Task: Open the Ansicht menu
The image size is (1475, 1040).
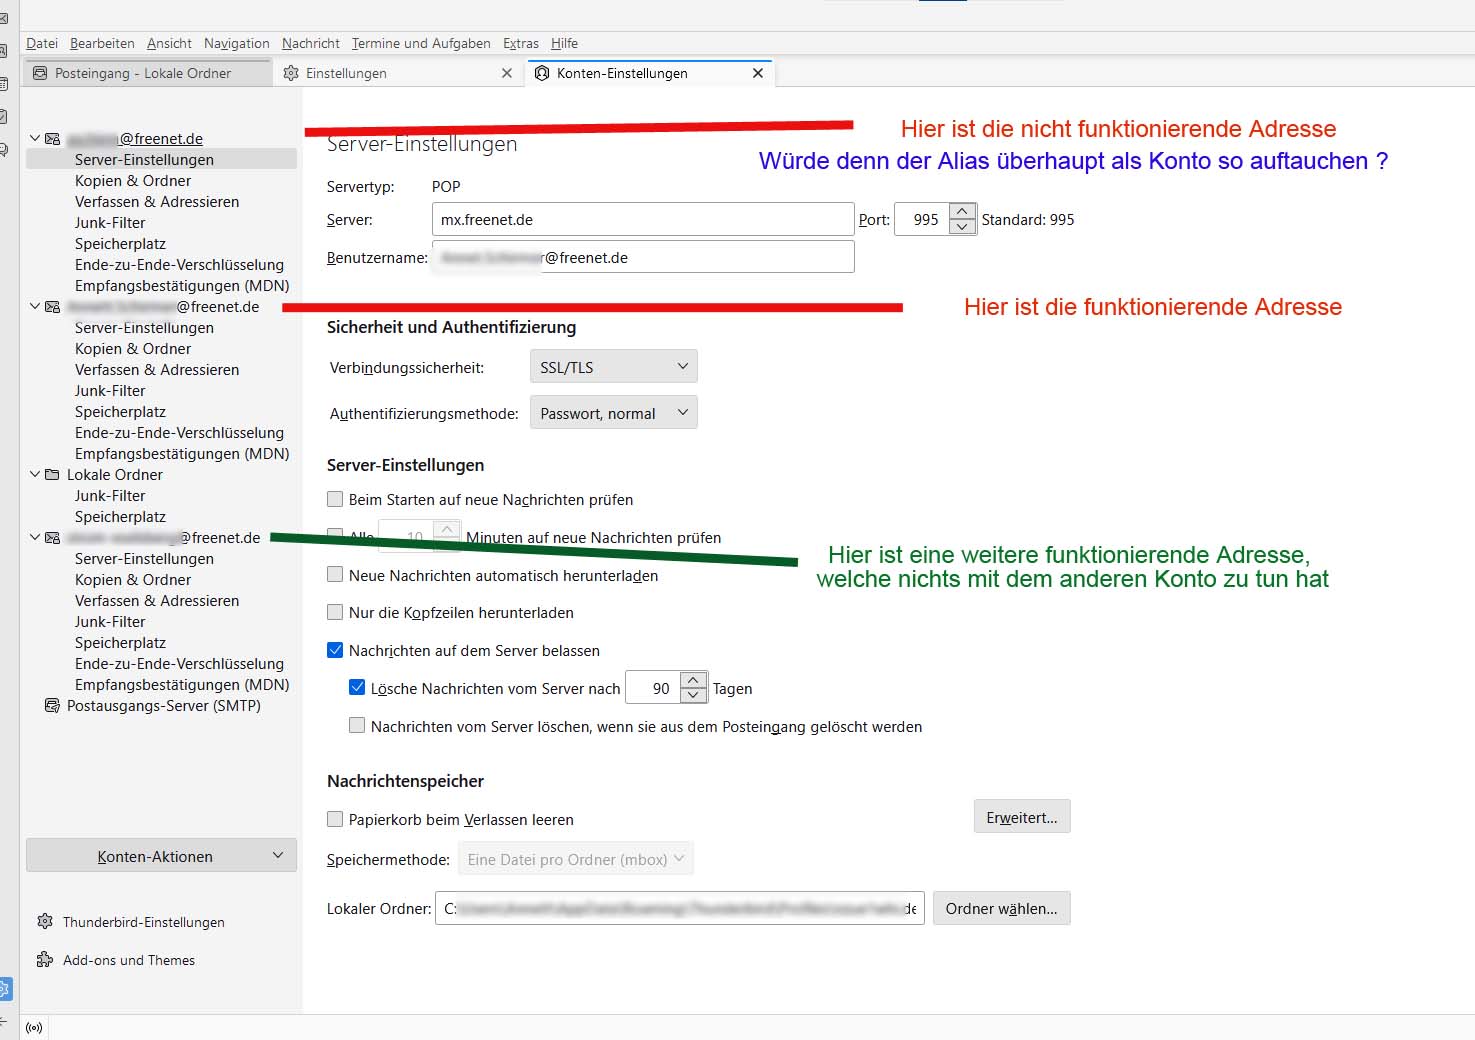Action: (169, 43)
